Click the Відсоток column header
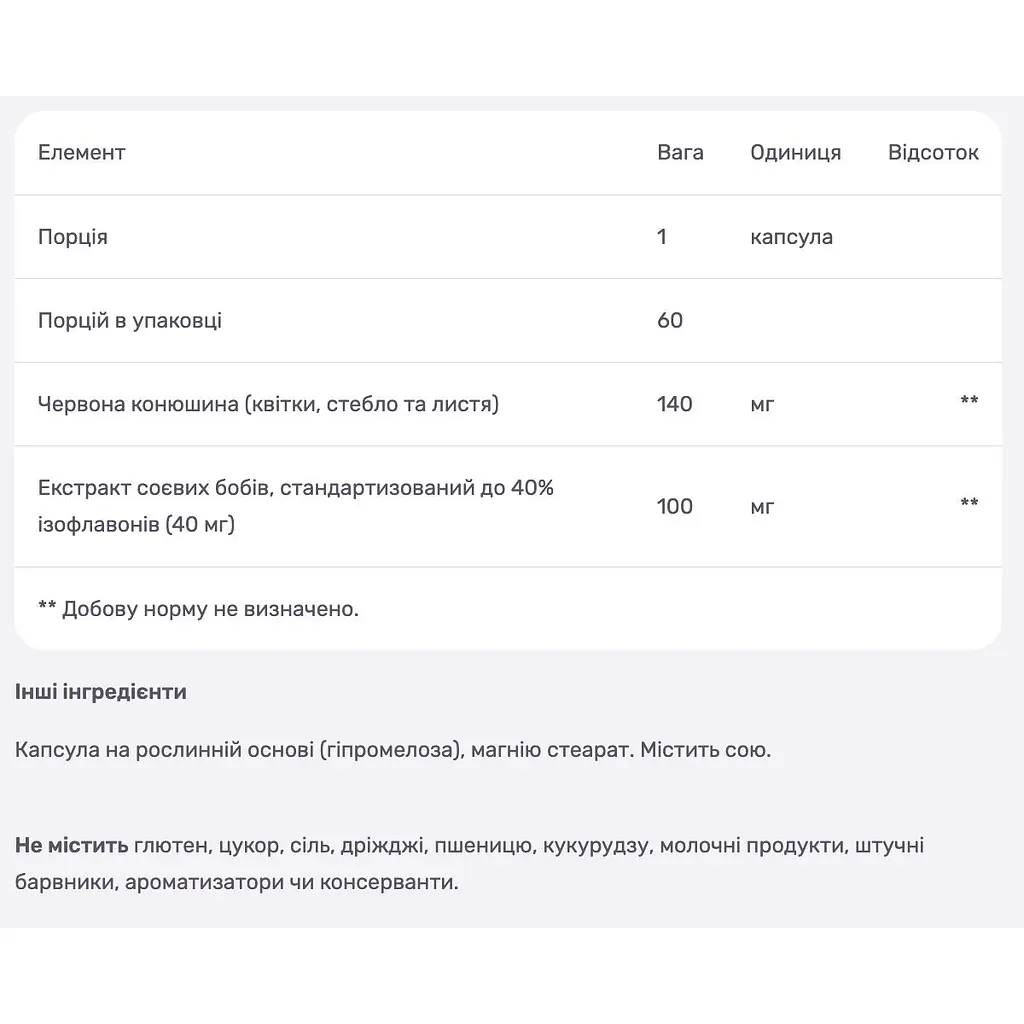Screen dimensions: 1024x1024 933,152
